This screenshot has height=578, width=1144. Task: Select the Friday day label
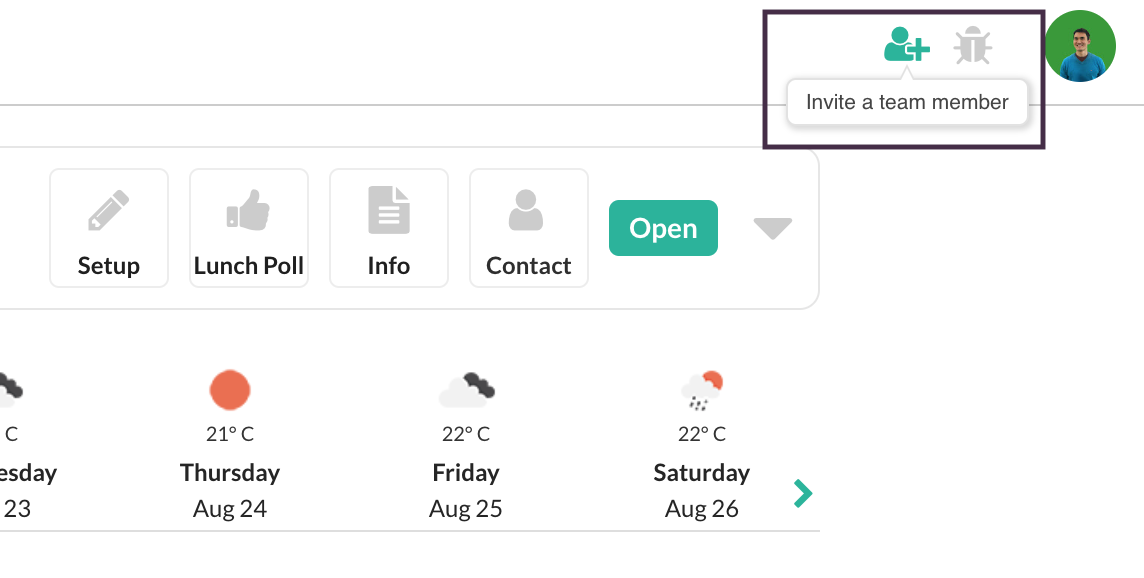[466, 472]
